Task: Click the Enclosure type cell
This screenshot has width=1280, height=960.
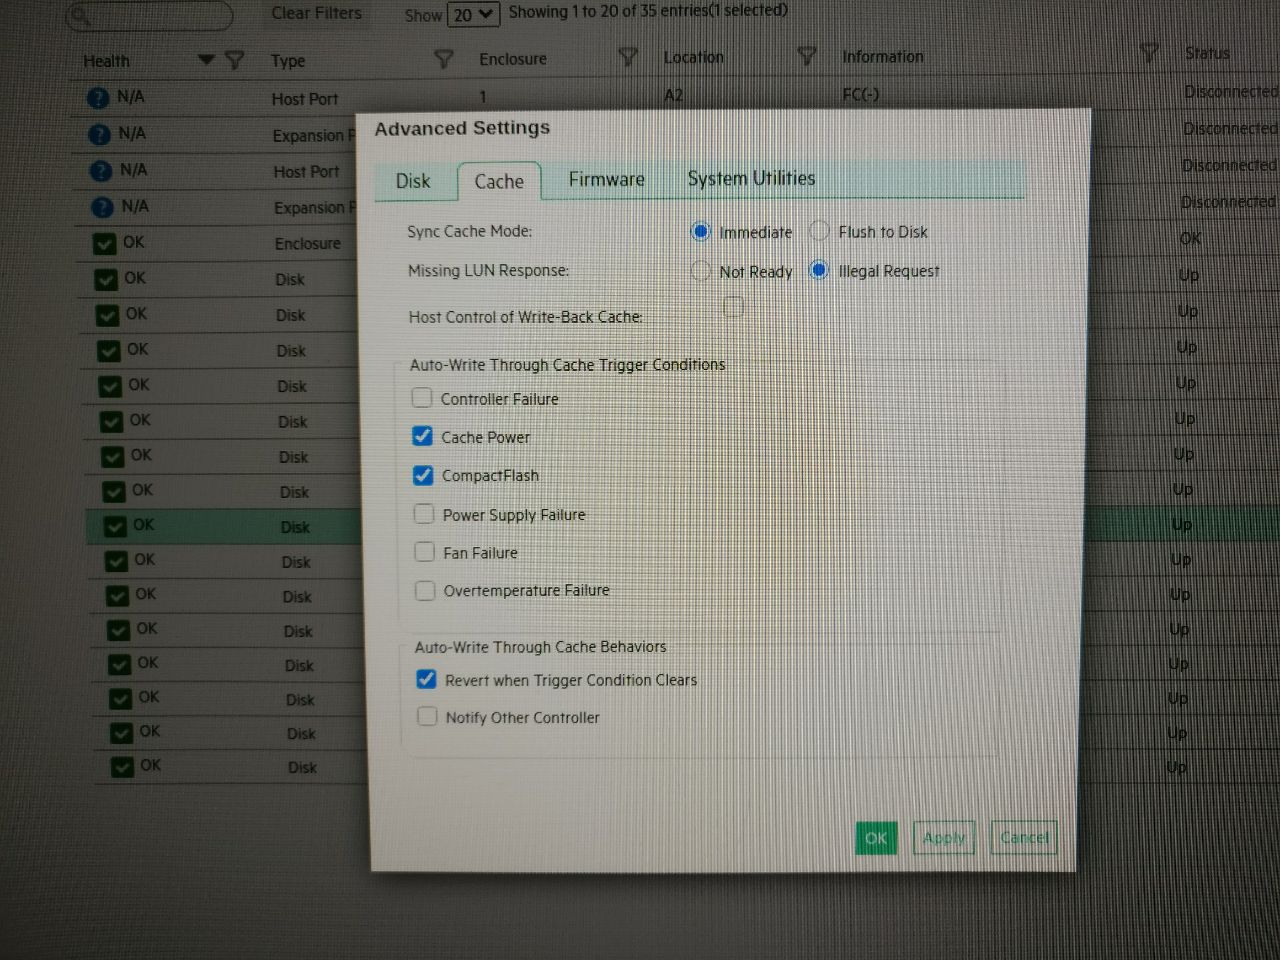Action: click(x=308, y=243)
